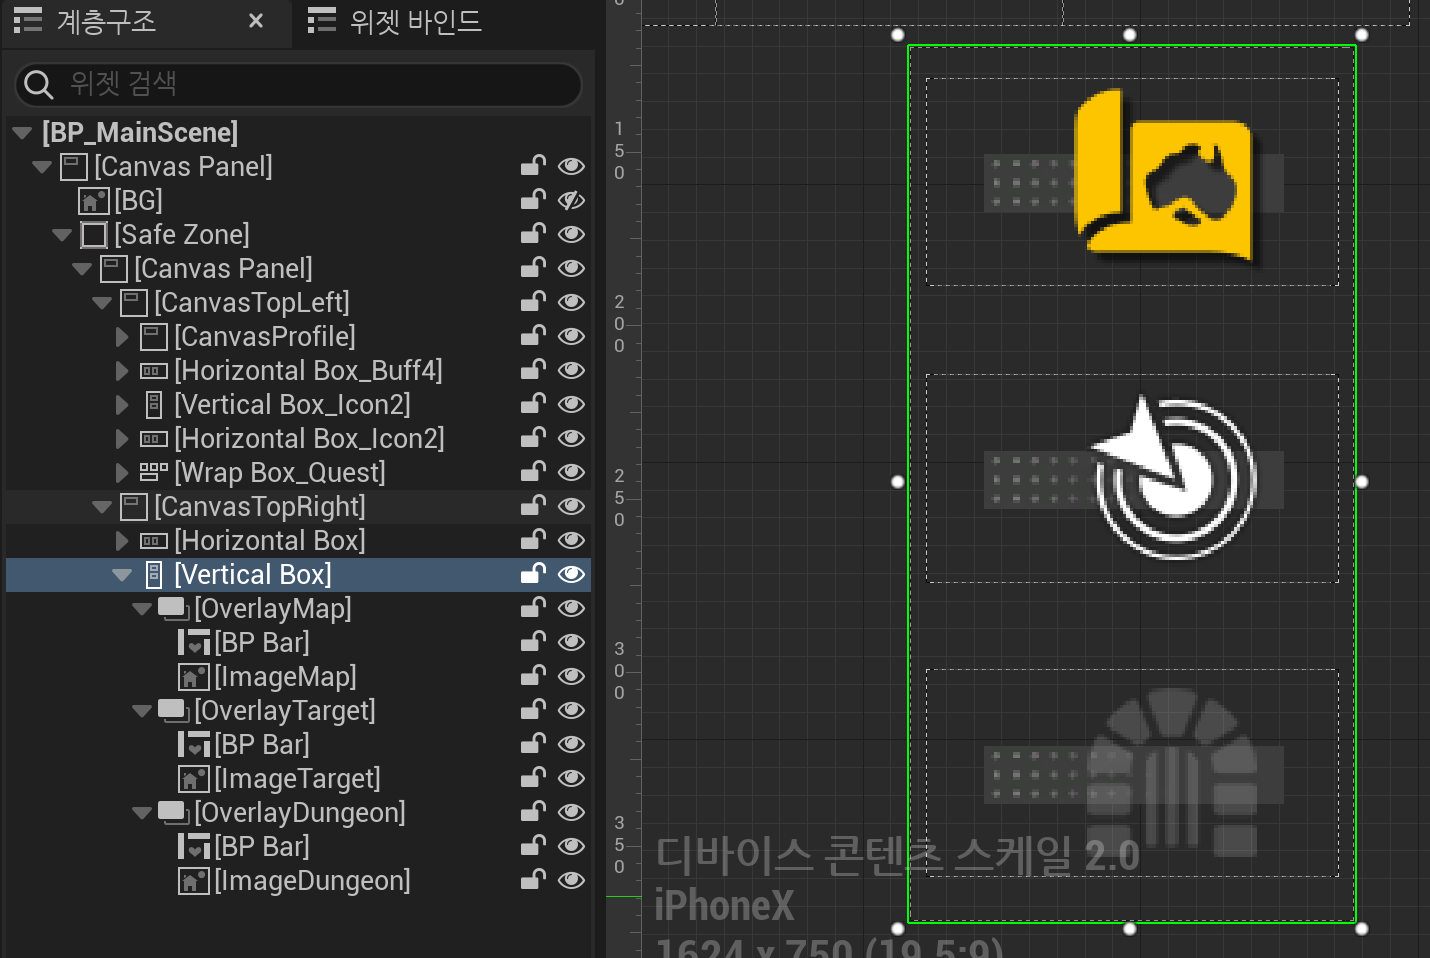Collapse the OverlayMap node
This screenshot has width=1430, height=958.
click(142, 609)
